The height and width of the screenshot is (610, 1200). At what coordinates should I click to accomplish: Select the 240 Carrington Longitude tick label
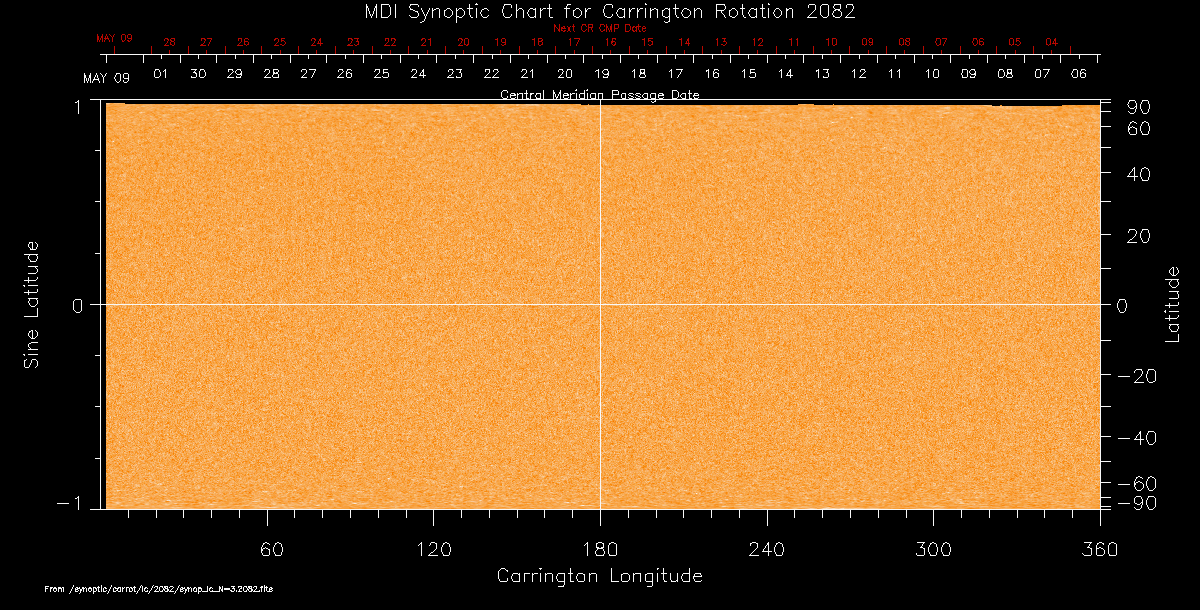coord(766,549)
